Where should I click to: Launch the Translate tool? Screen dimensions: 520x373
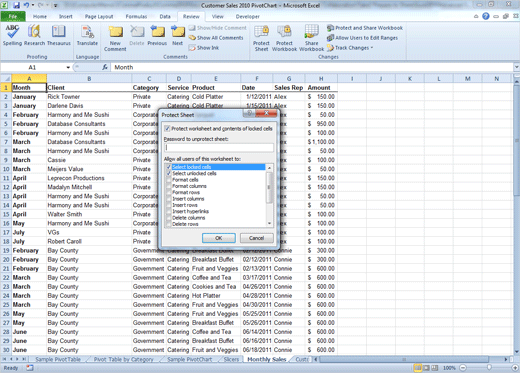coord(87,35)
